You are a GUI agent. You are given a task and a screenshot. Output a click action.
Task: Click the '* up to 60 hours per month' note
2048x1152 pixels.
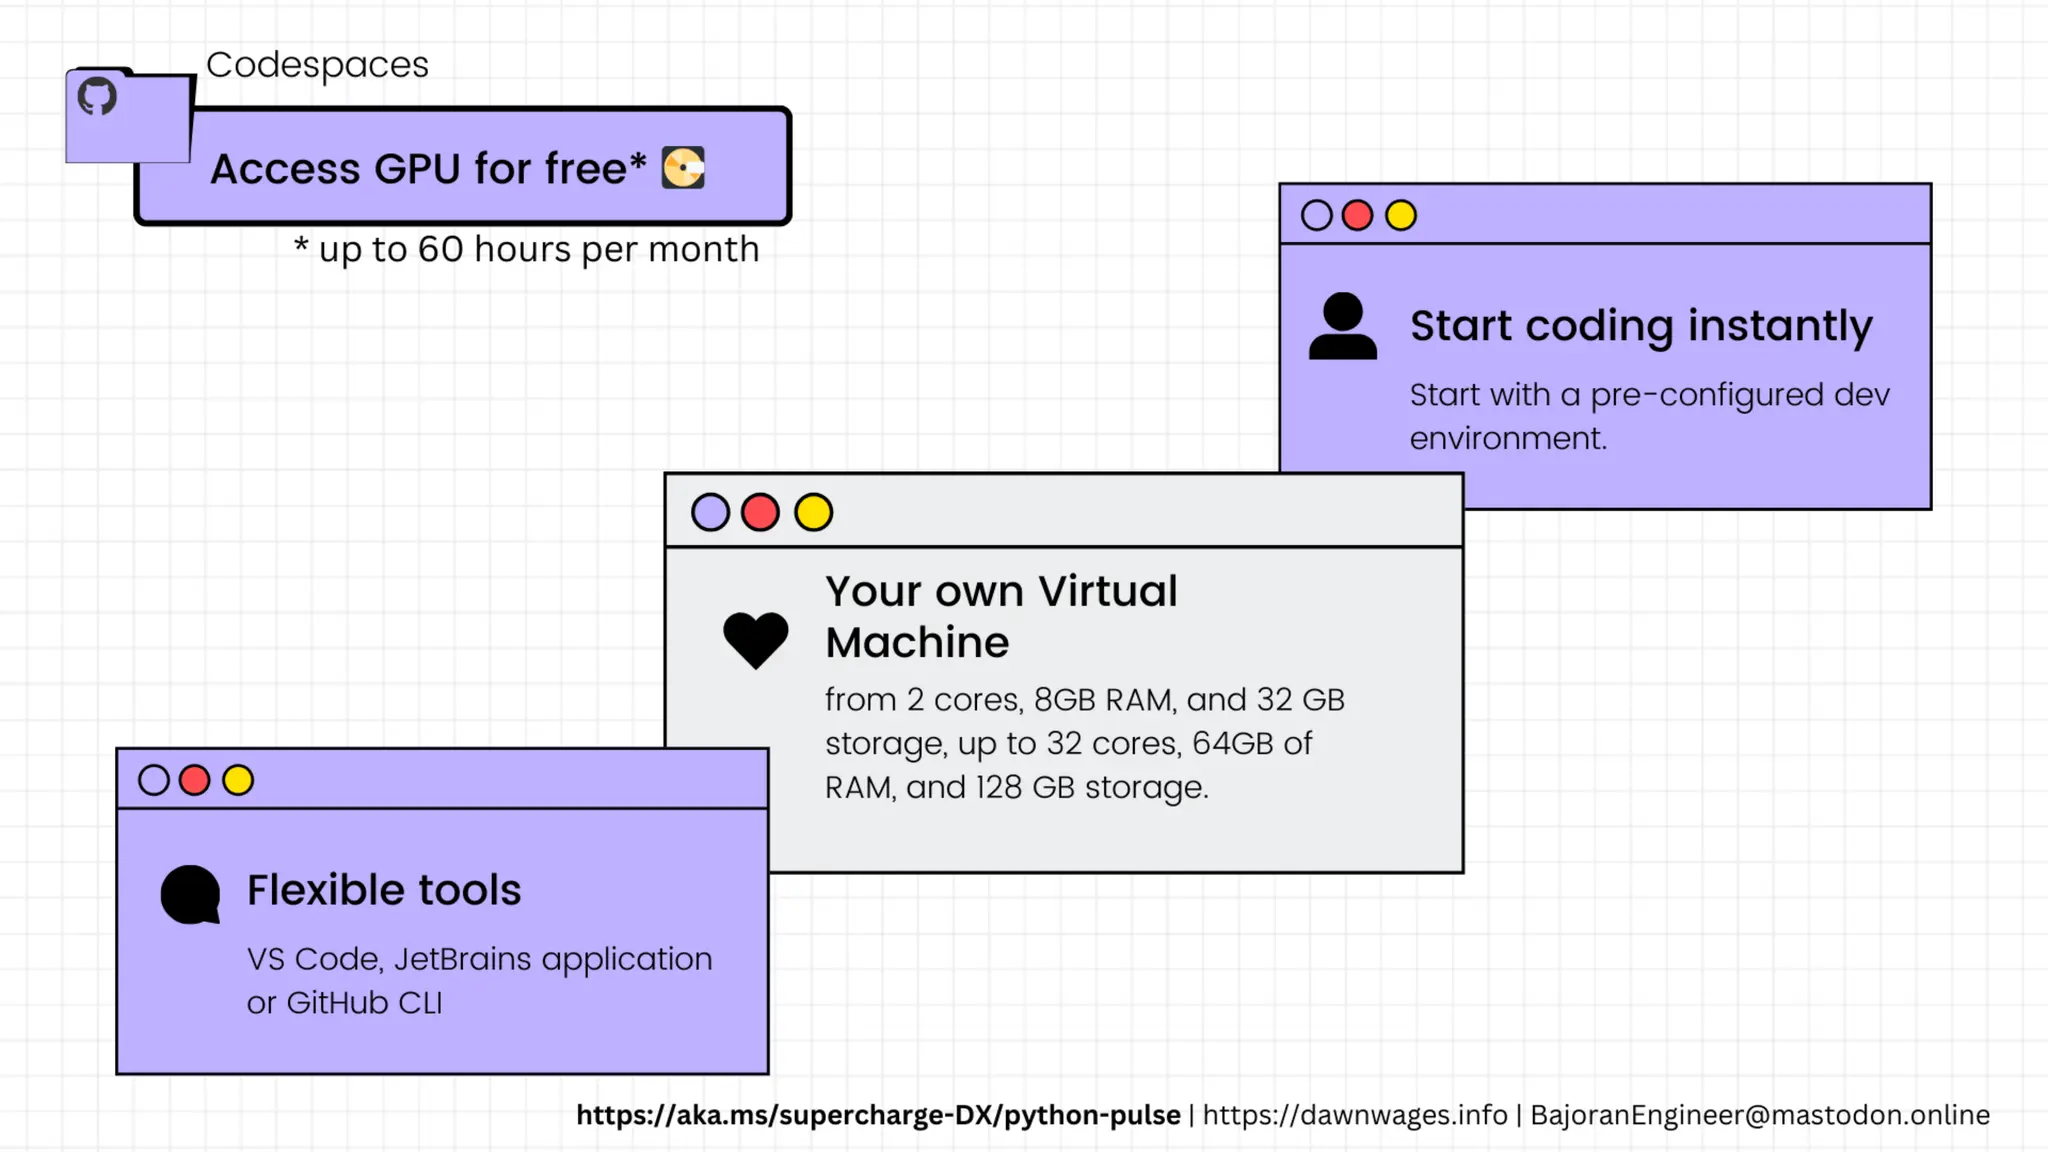click(x=527, y=249)
